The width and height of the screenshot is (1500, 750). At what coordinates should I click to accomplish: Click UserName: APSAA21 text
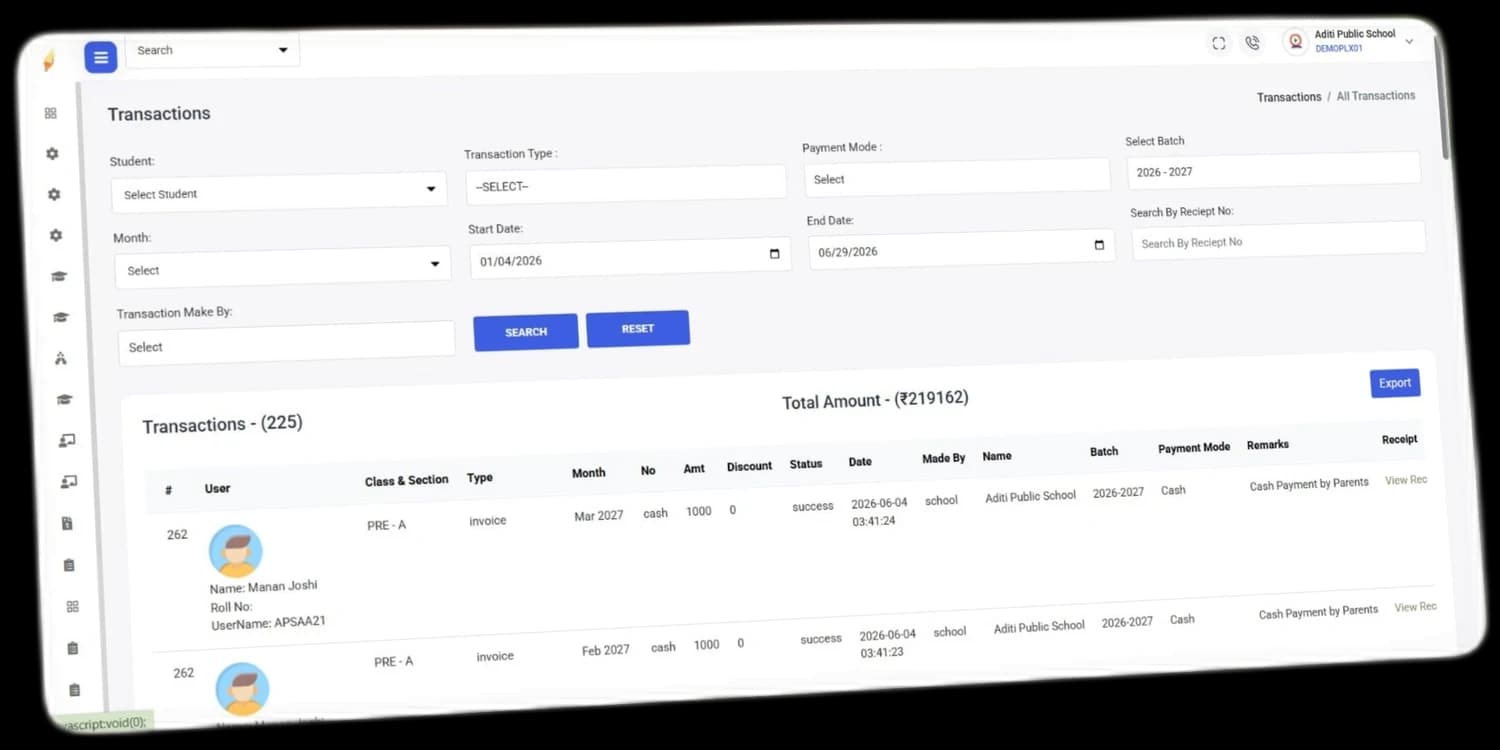(x=269, y=622)
